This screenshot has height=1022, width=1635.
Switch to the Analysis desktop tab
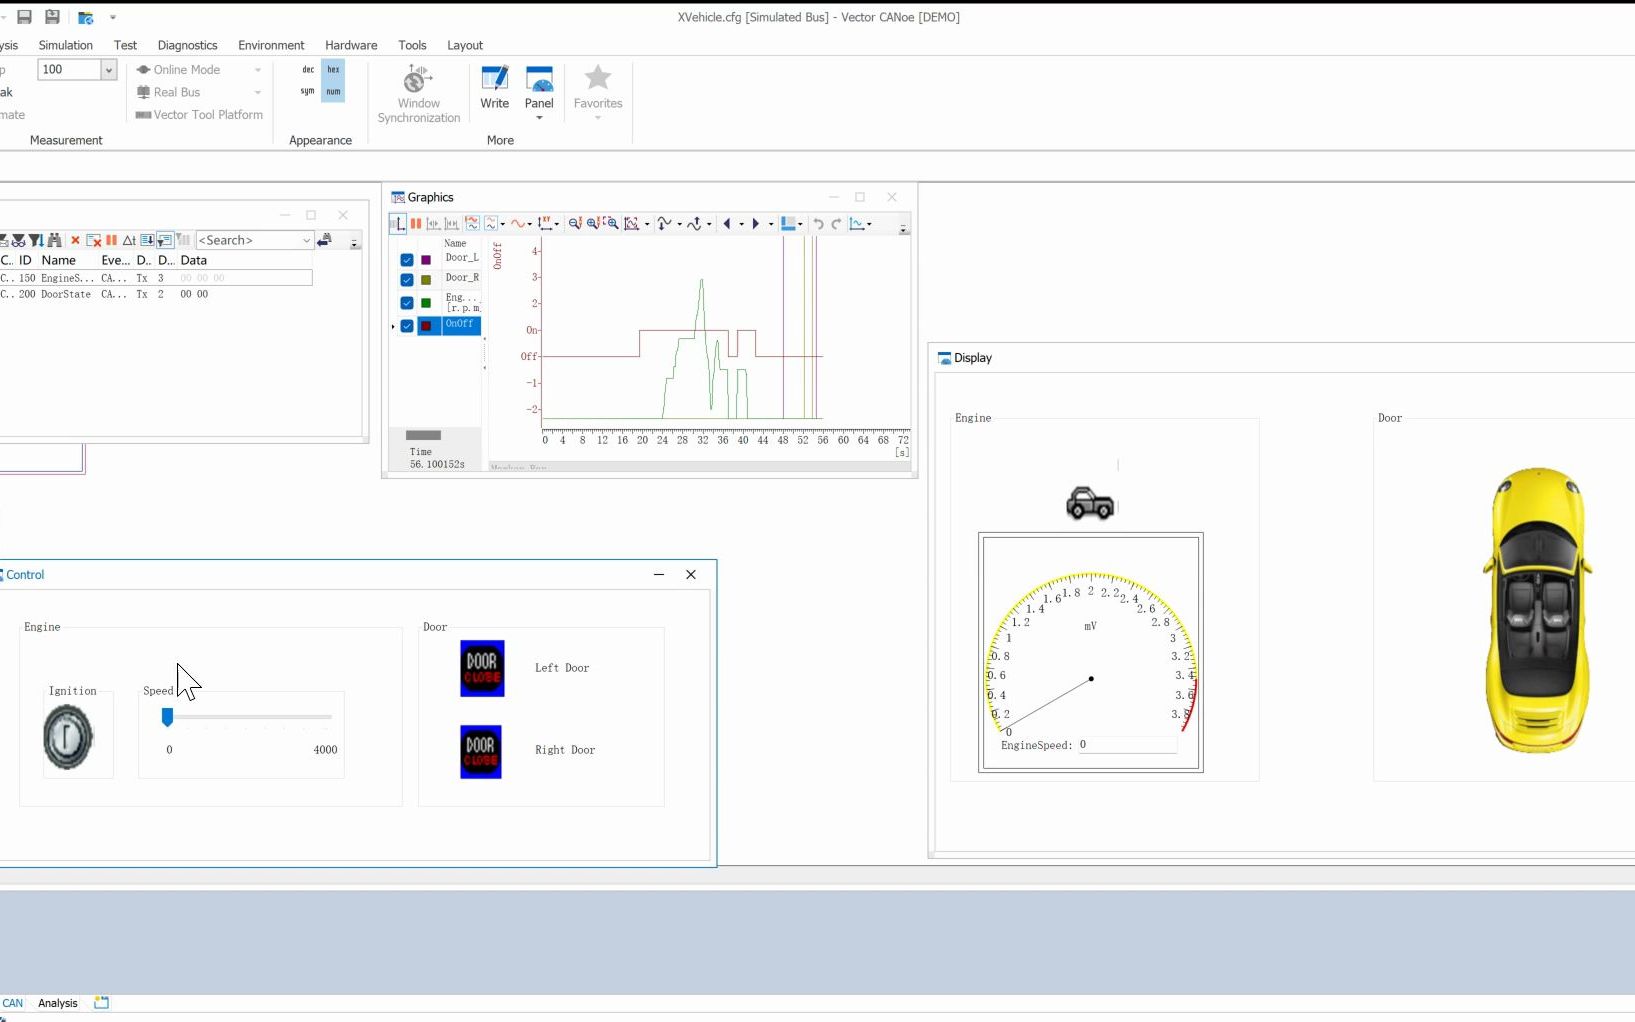[x=57, y=1003]
